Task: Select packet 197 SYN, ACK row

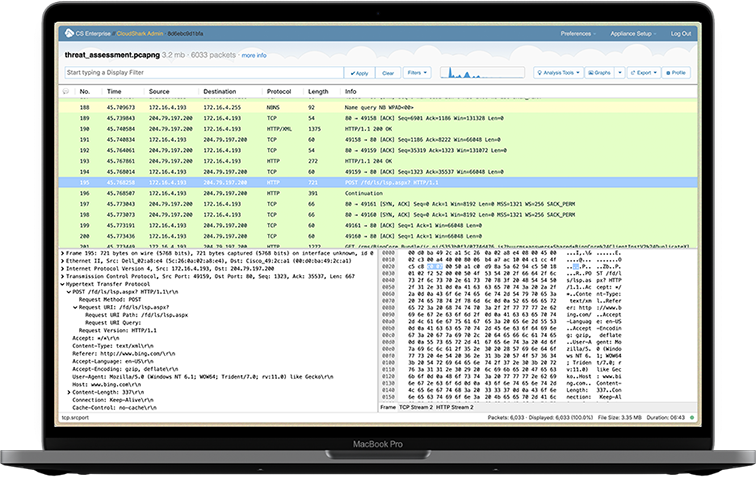Action: [x=378, y=204]
